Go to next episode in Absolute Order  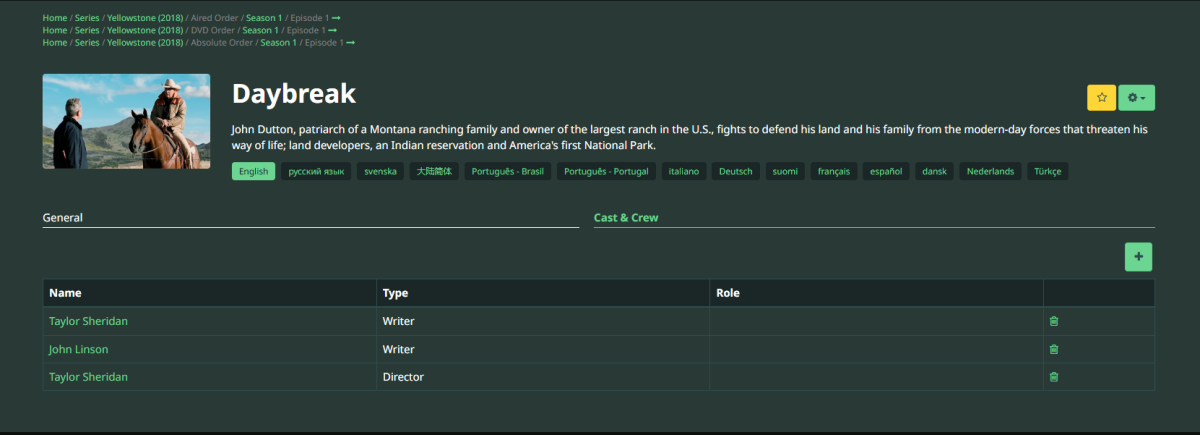tap(350, 42)
